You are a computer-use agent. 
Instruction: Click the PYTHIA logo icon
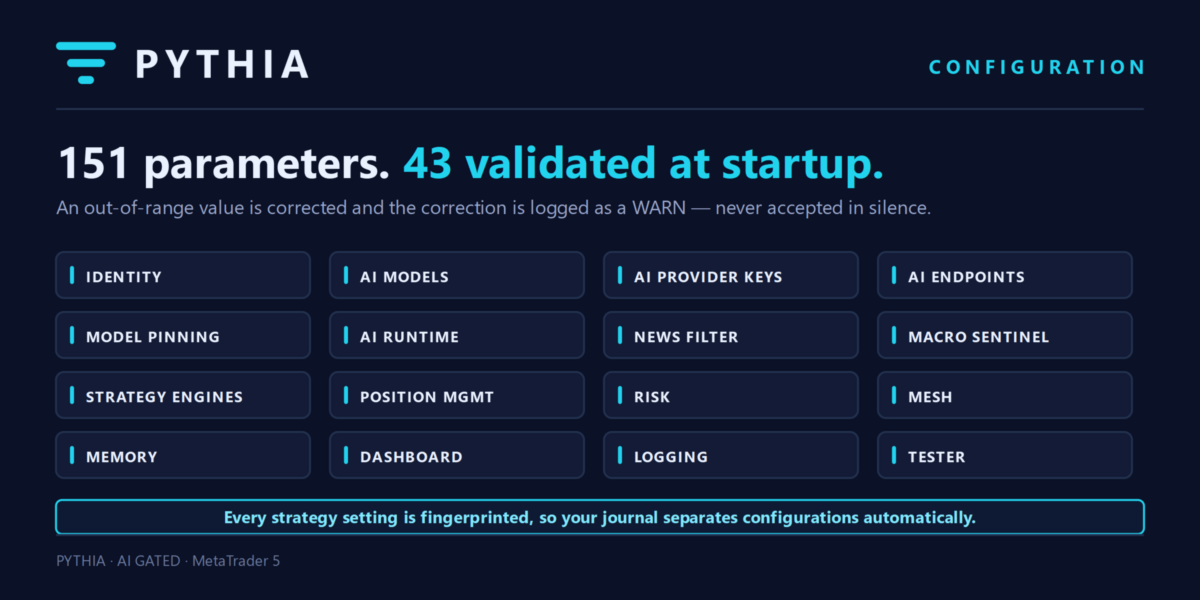click(86, 63)
